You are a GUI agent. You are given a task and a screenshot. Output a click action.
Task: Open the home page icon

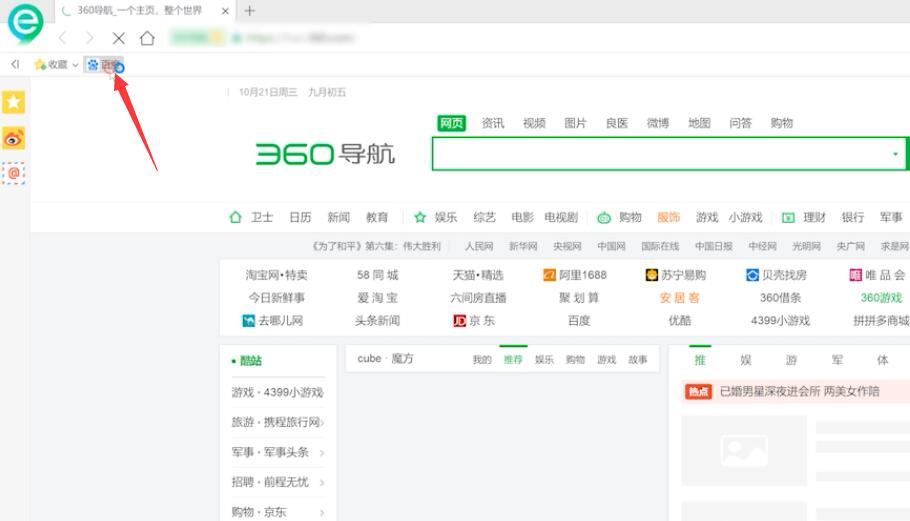[147, 38]
